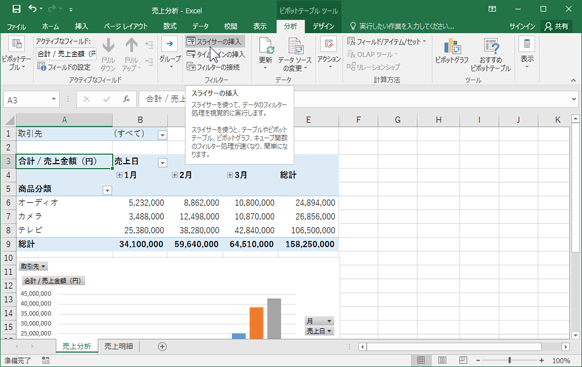Open the Show (表示) button
This screenshot has width=582, height=367.
click(527, 53)
